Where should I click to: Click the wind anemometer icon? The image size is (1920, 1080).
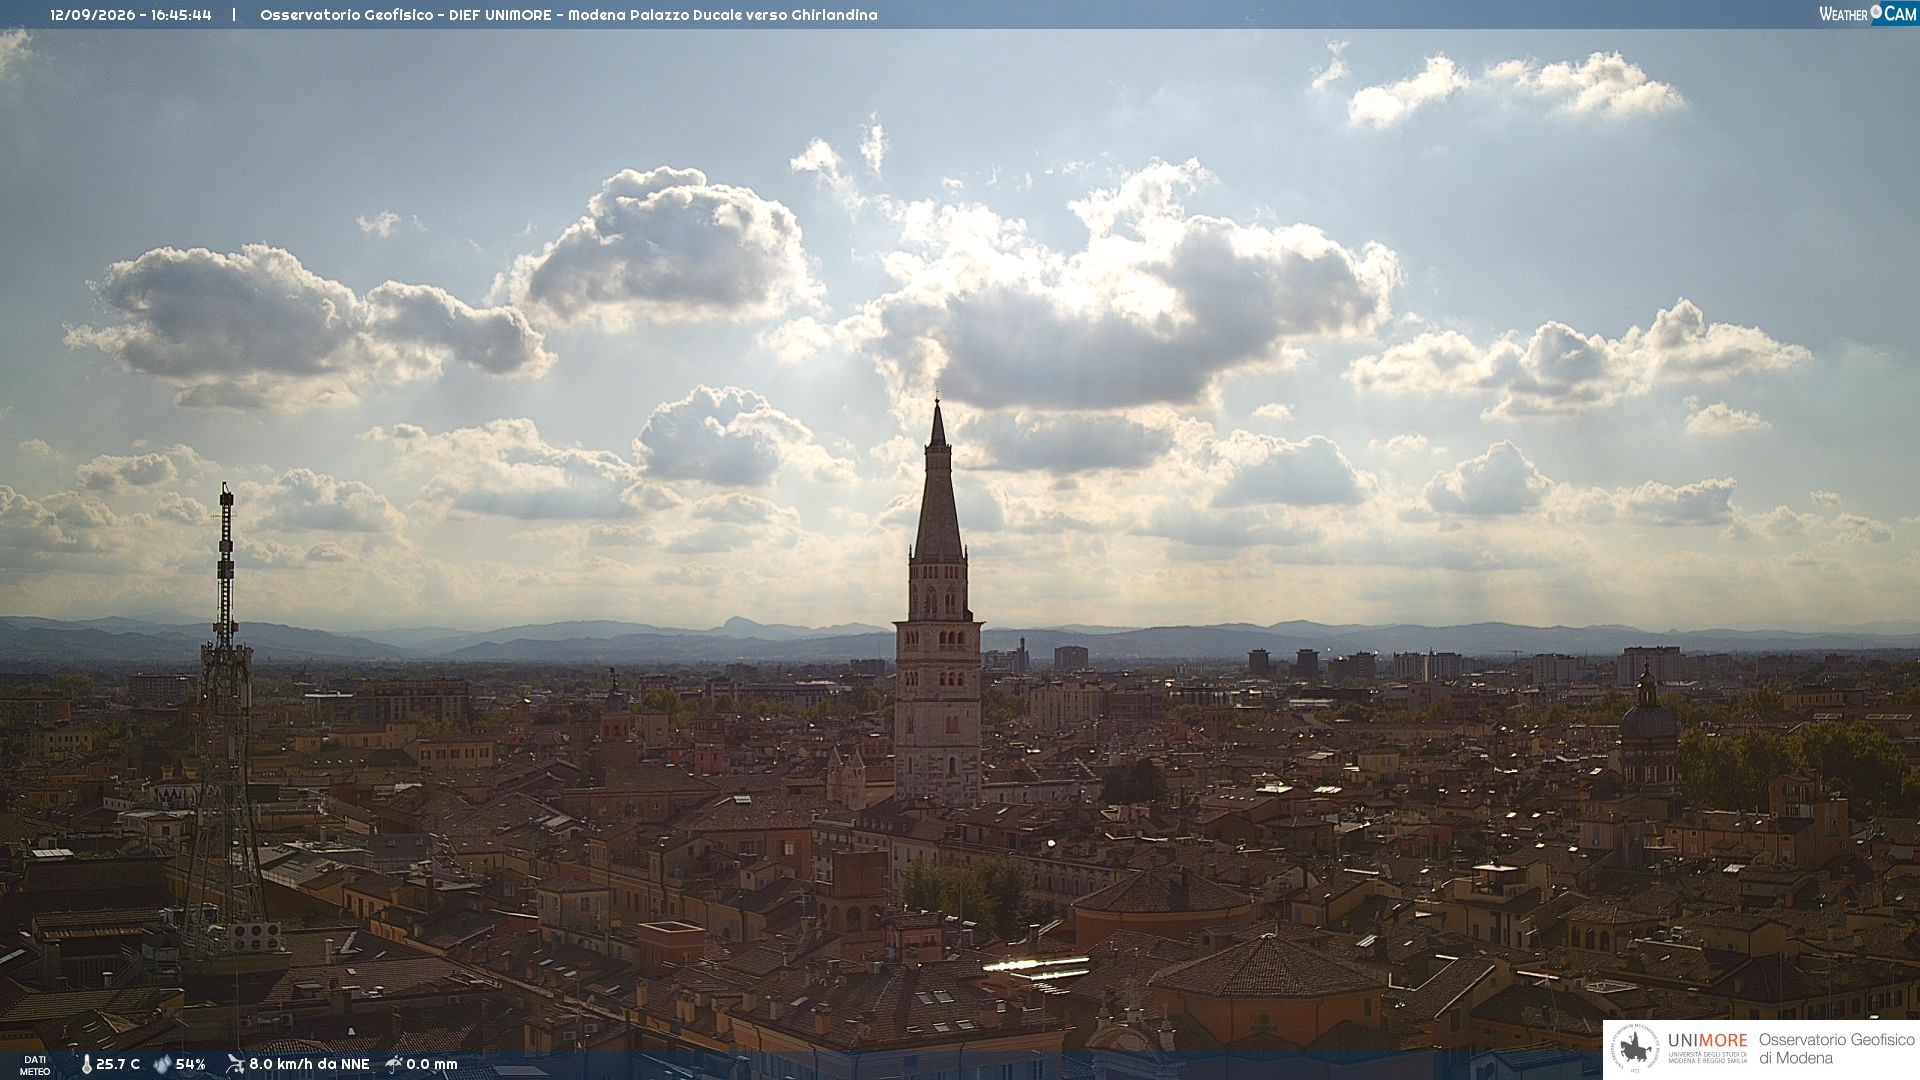tap(235, 1064)
